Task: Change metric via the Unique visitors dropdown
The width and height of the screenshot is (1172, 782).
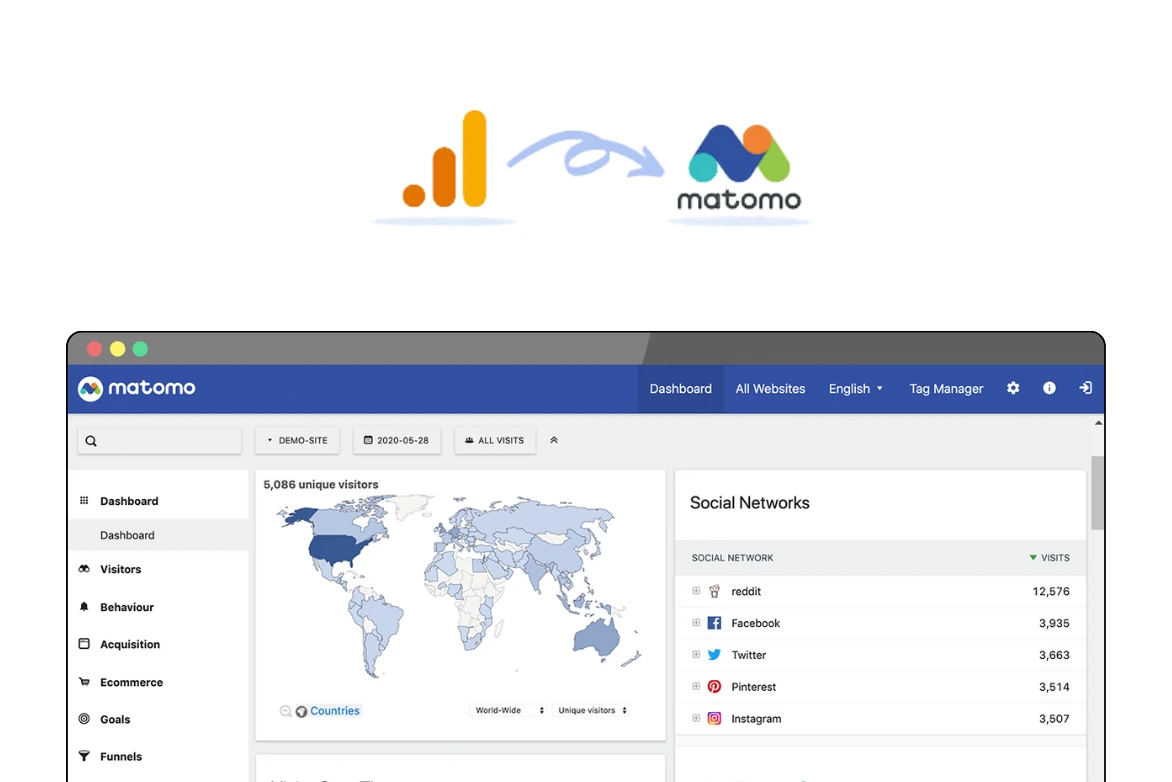Action: (x=591, y=710)
